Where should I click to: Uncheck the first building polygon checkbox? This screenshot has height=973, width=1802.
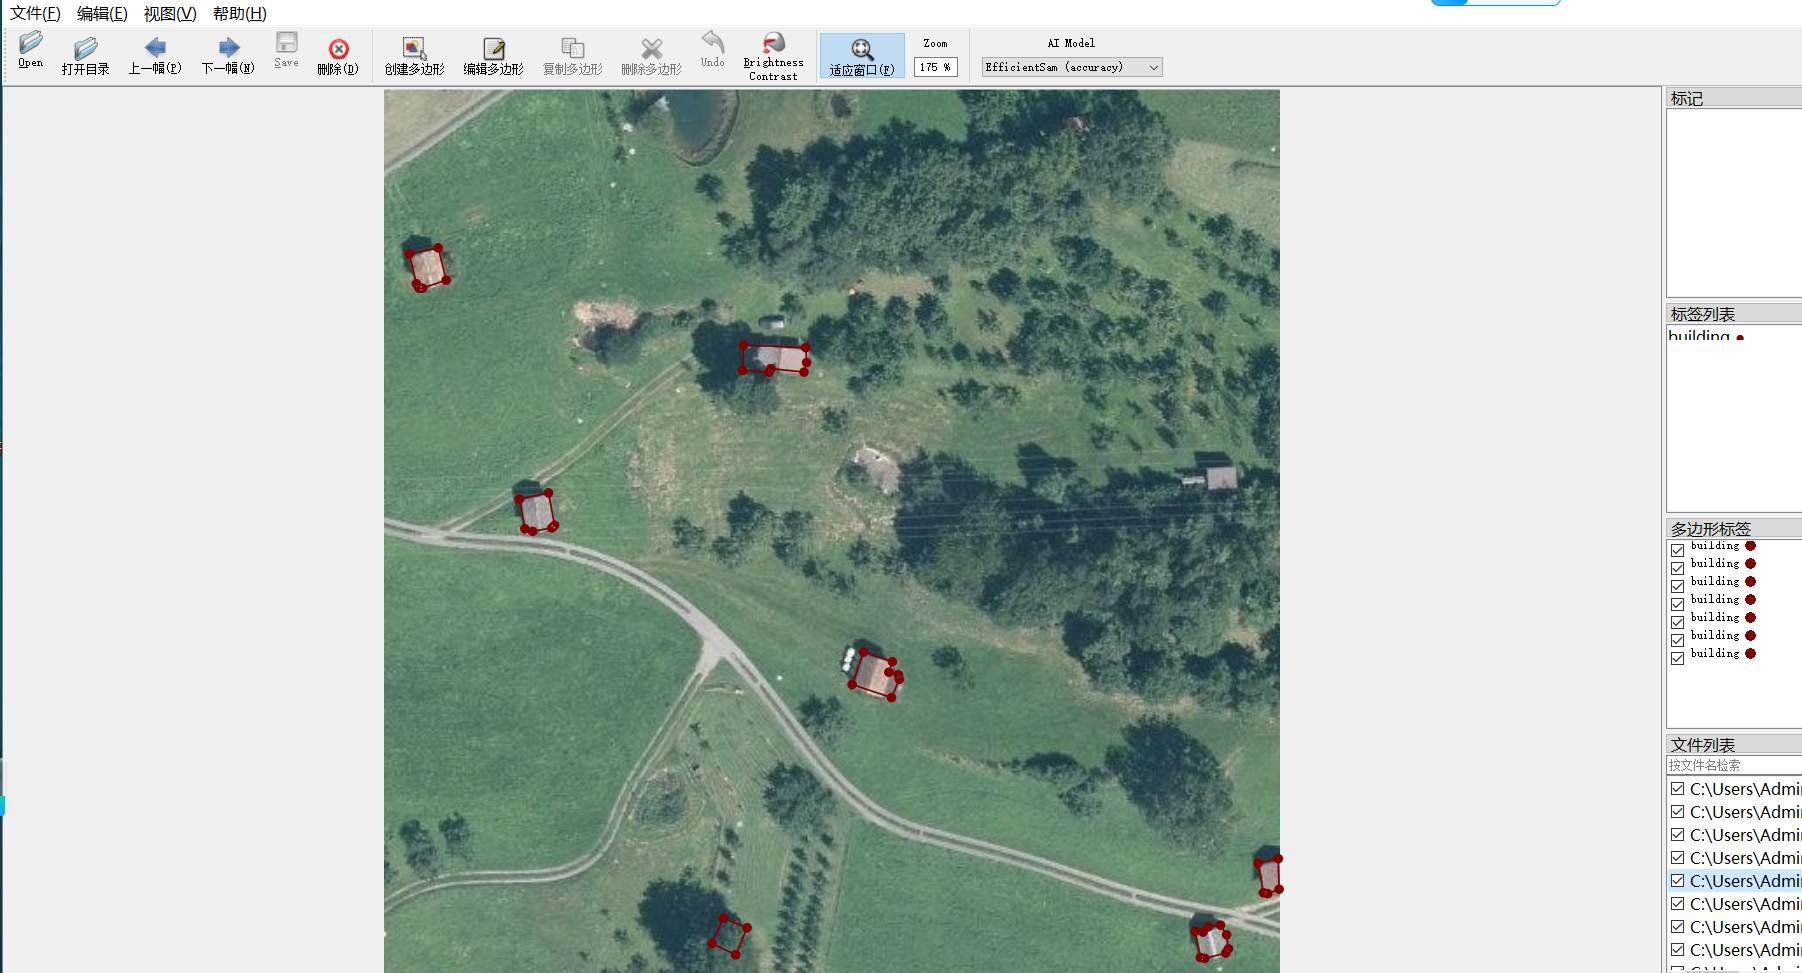click(1677, 550)
